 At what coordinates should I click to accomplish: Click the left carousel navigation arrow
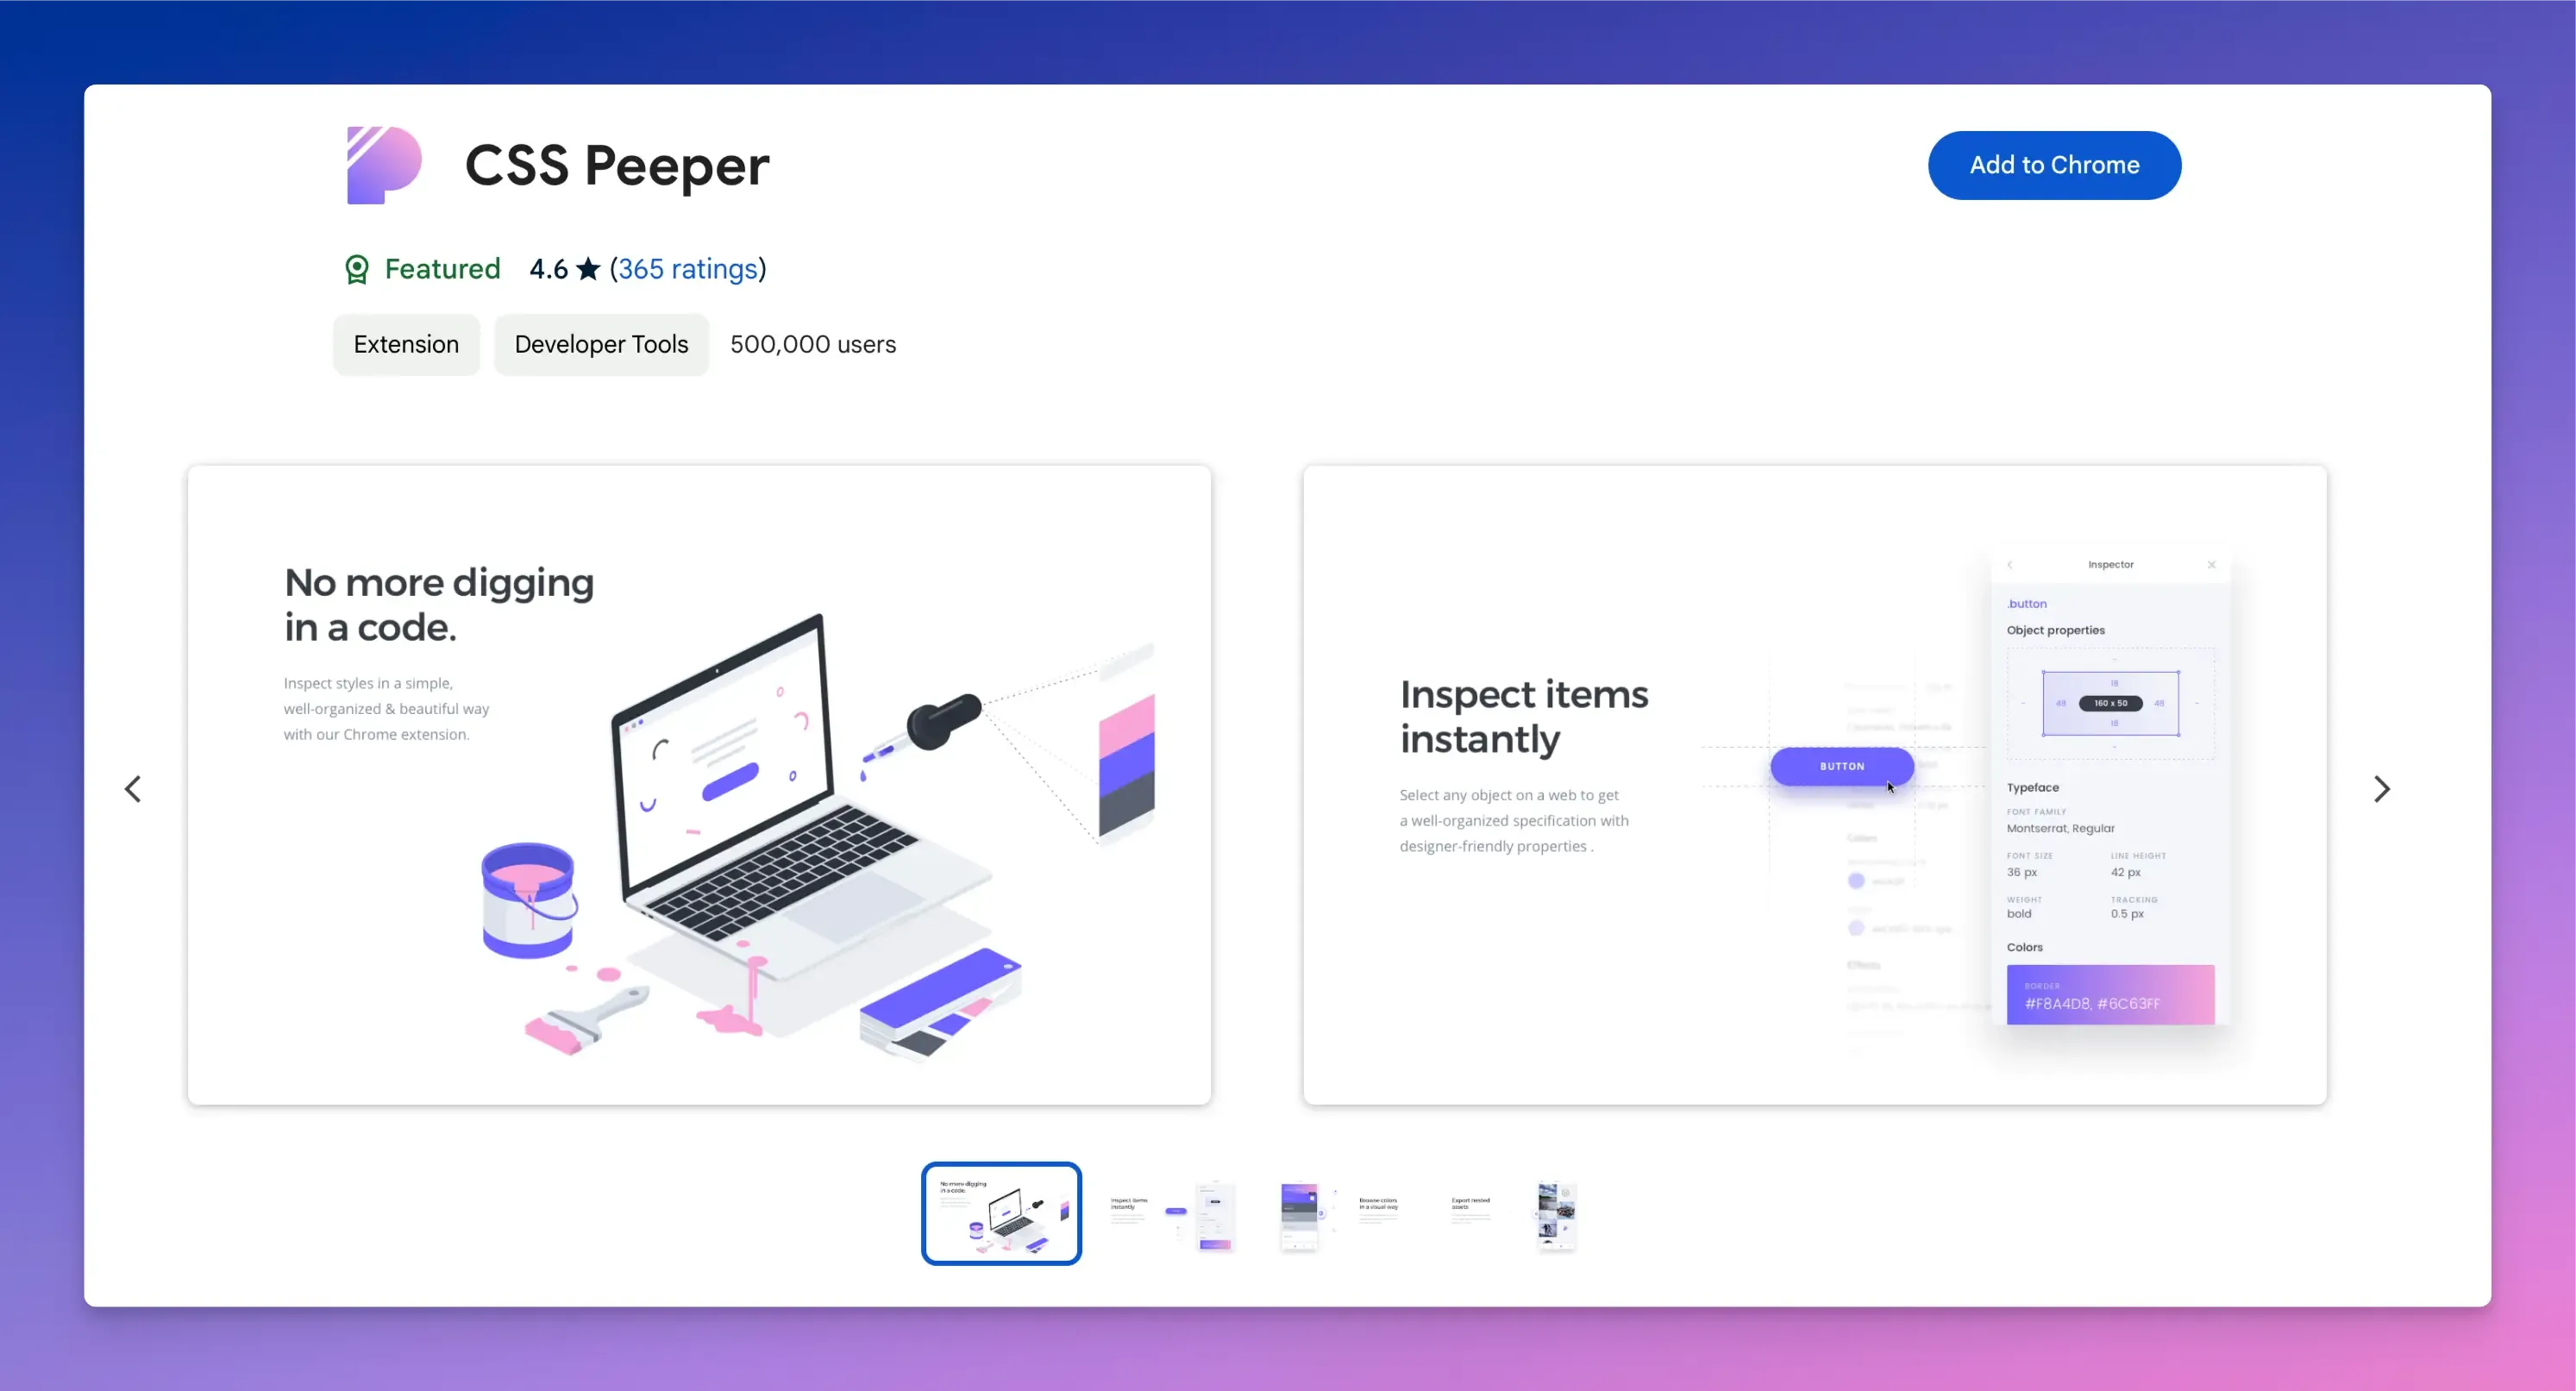tap(132, 788)
